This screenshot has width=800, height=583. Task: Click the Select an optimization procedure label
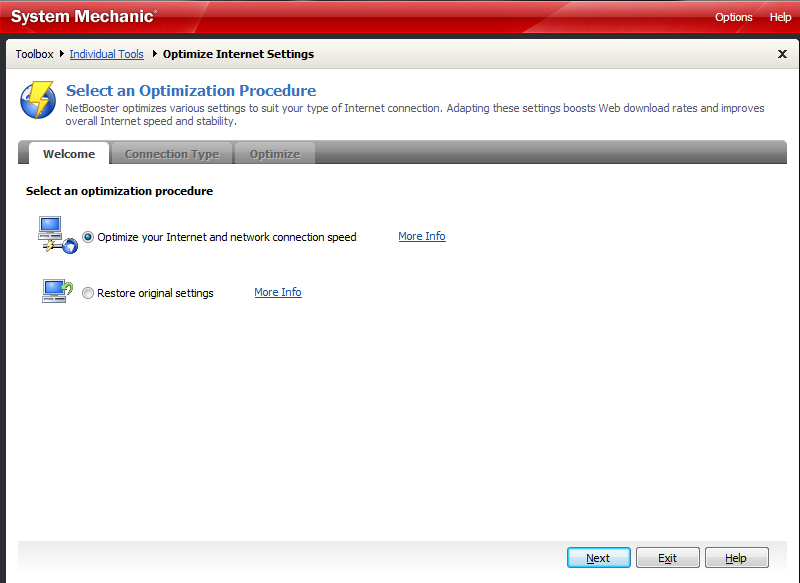(x=119, y=191)
